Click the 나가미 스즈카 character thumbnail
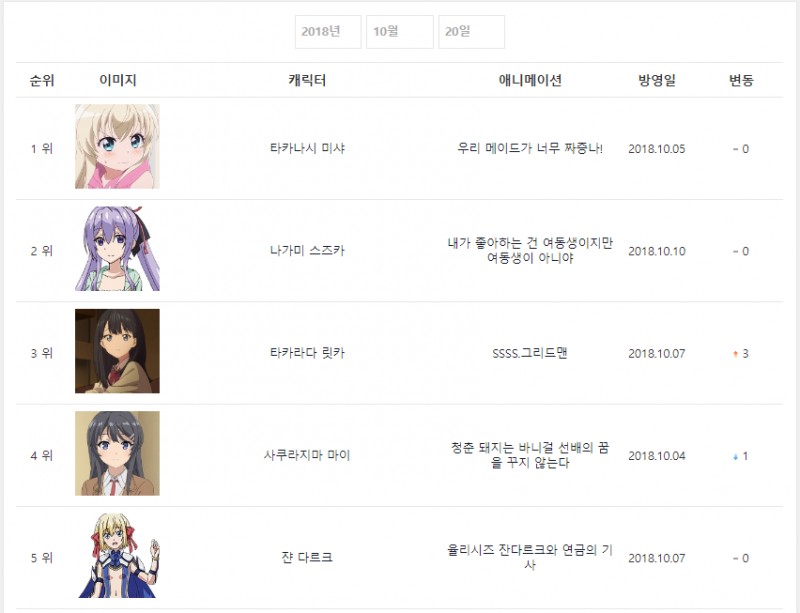800x613 pixels. [x=117, y=249]
